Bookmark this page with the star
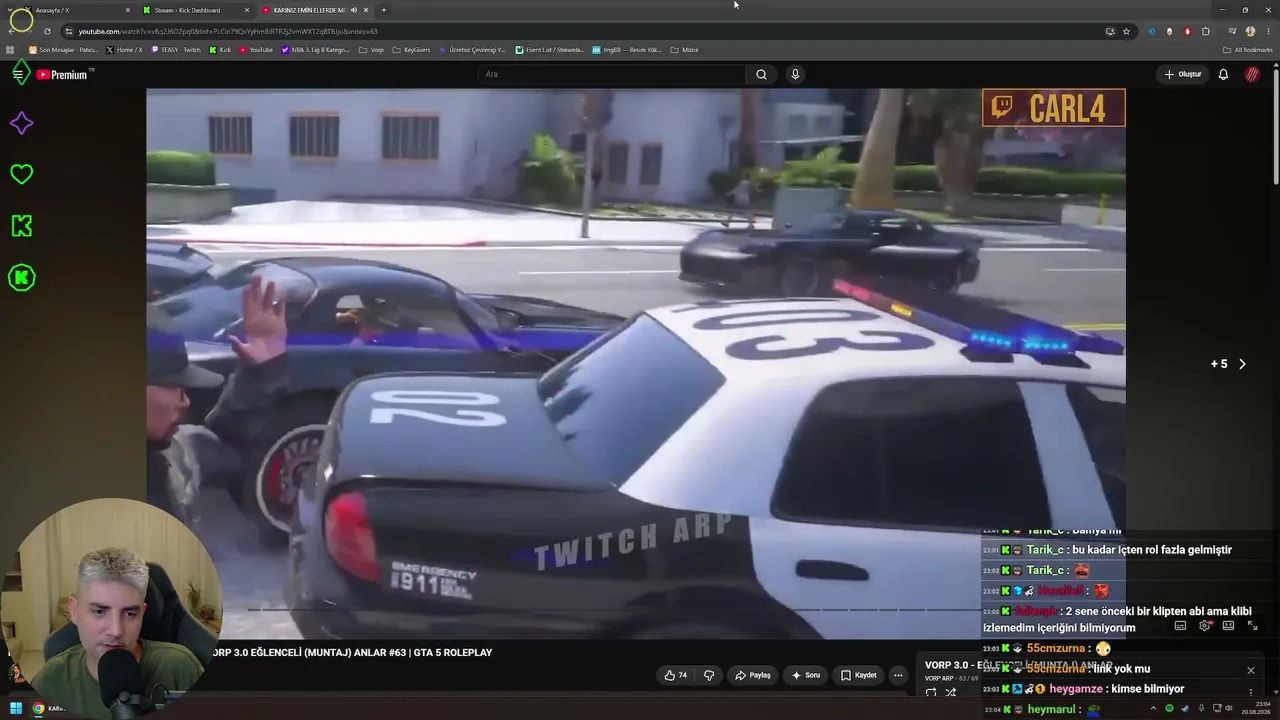The width and height of the screenshot is (1280, 720). click(1126, 31)
